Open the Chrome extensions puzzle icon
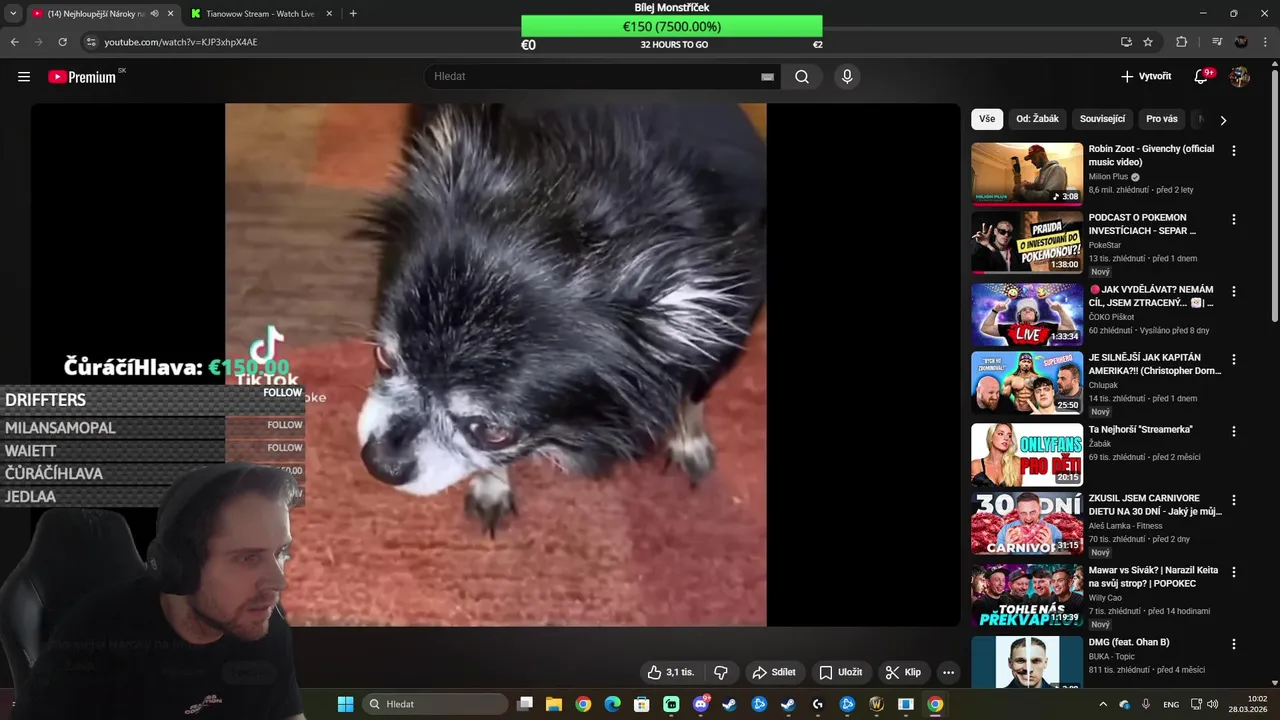1280x720 pixels. (1181, 42)
